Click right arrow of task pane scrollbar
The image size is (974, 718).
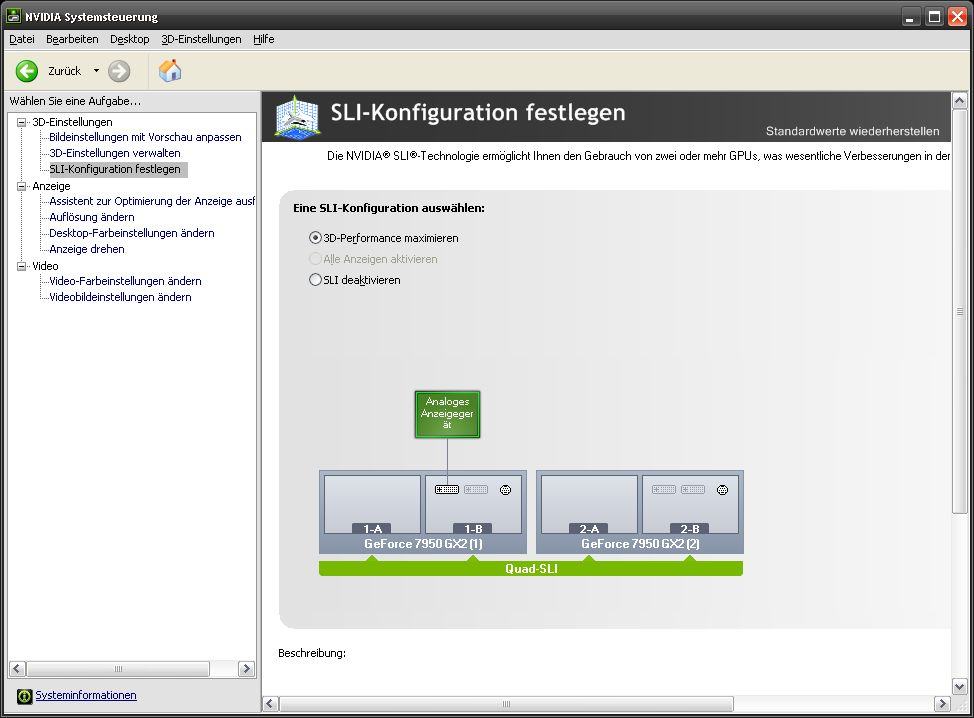pos(247,669)
